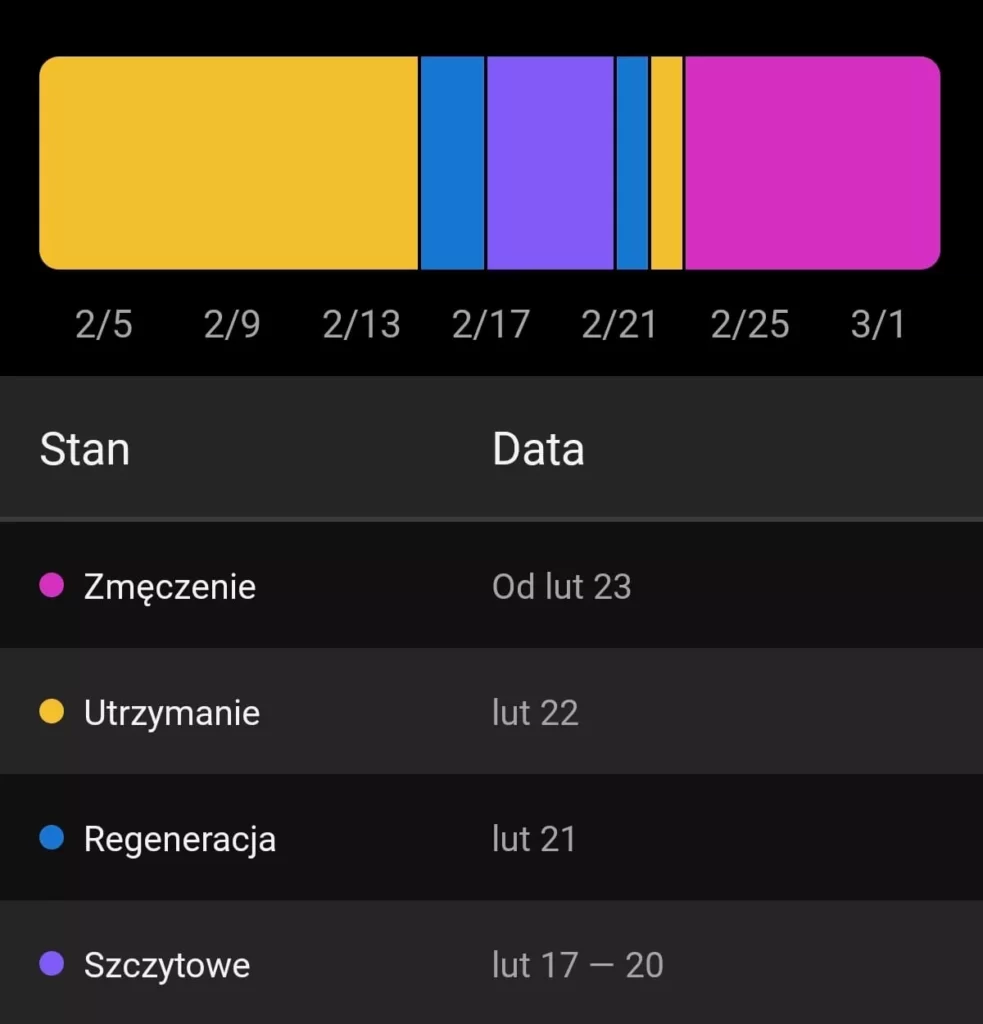This screenshot has width=983, height=1024.
Task: Click the 2/17 date axis label
Action: (490, 324)
